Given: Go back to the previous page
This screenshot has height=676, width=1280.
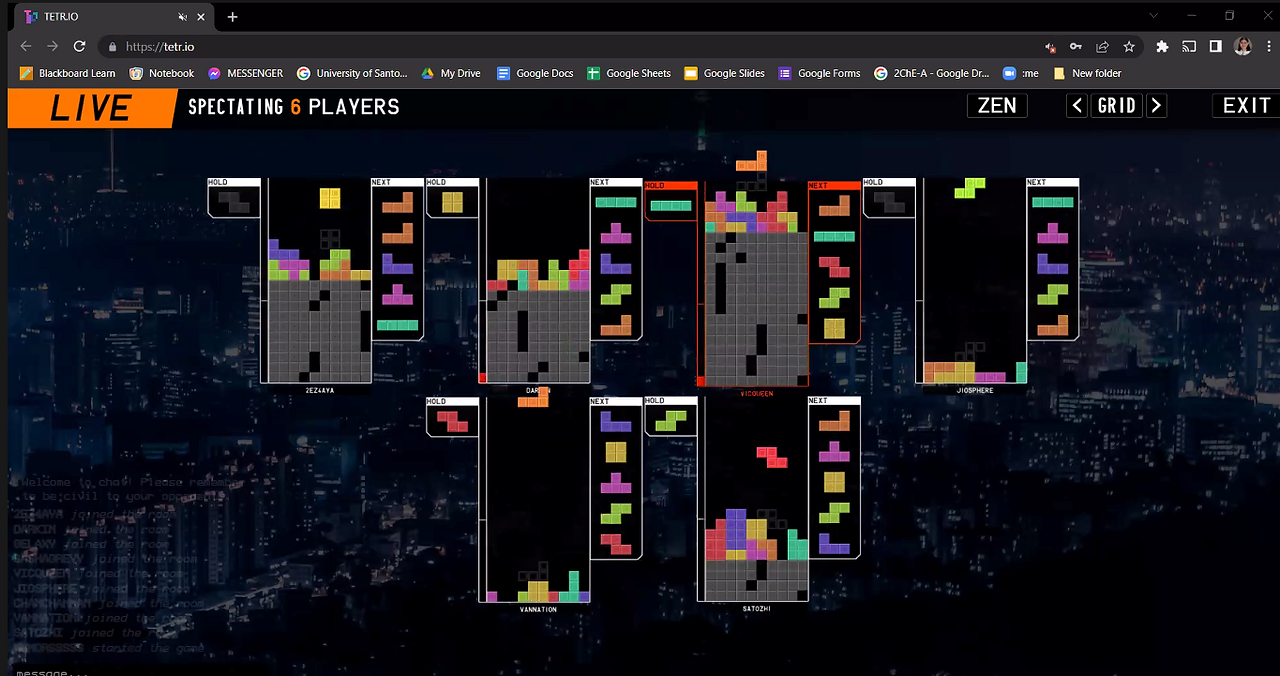Looking at the screenshot, I should point(26,46).
